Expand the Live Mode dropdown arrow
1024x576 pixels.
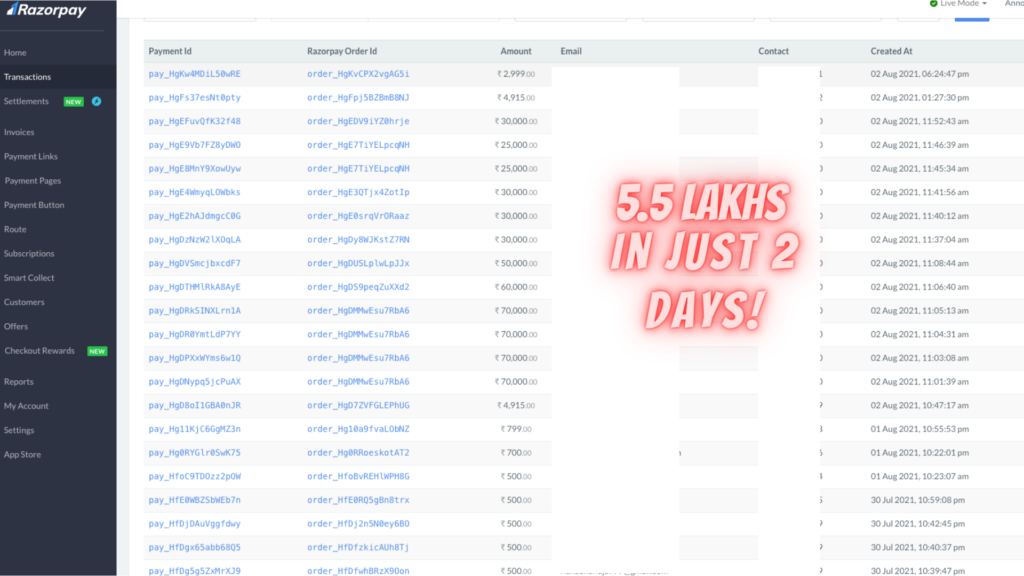click(984, 4)
